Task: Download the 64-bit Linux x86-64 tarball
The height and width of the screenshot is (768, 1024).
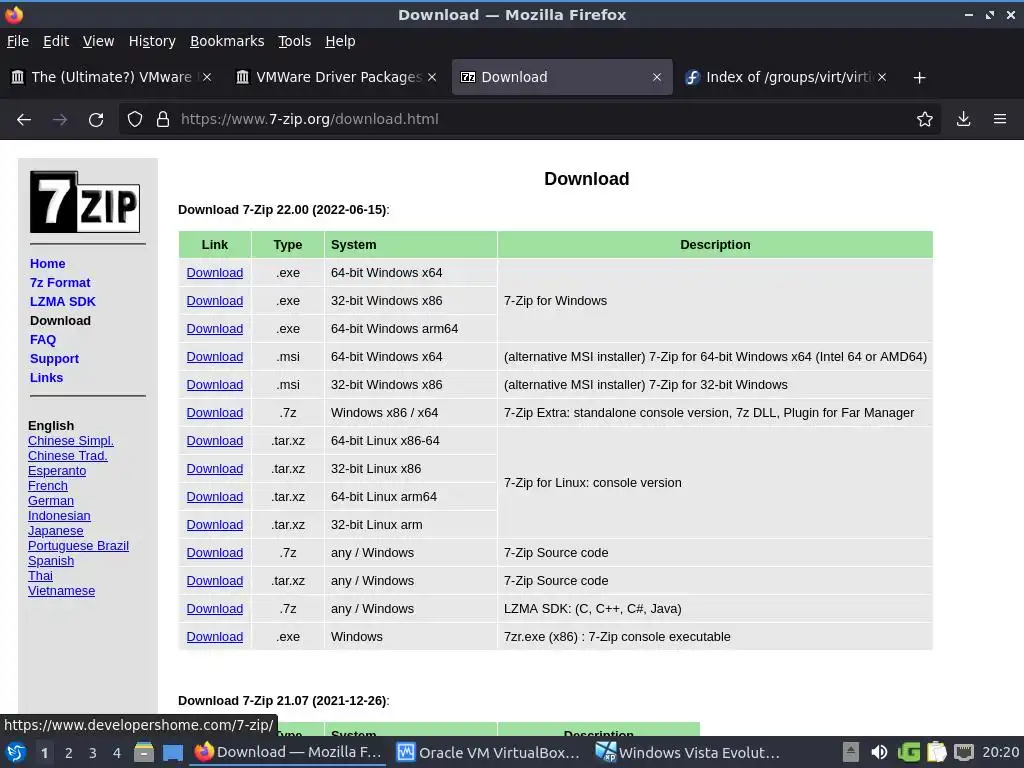Action: point(215,441)
